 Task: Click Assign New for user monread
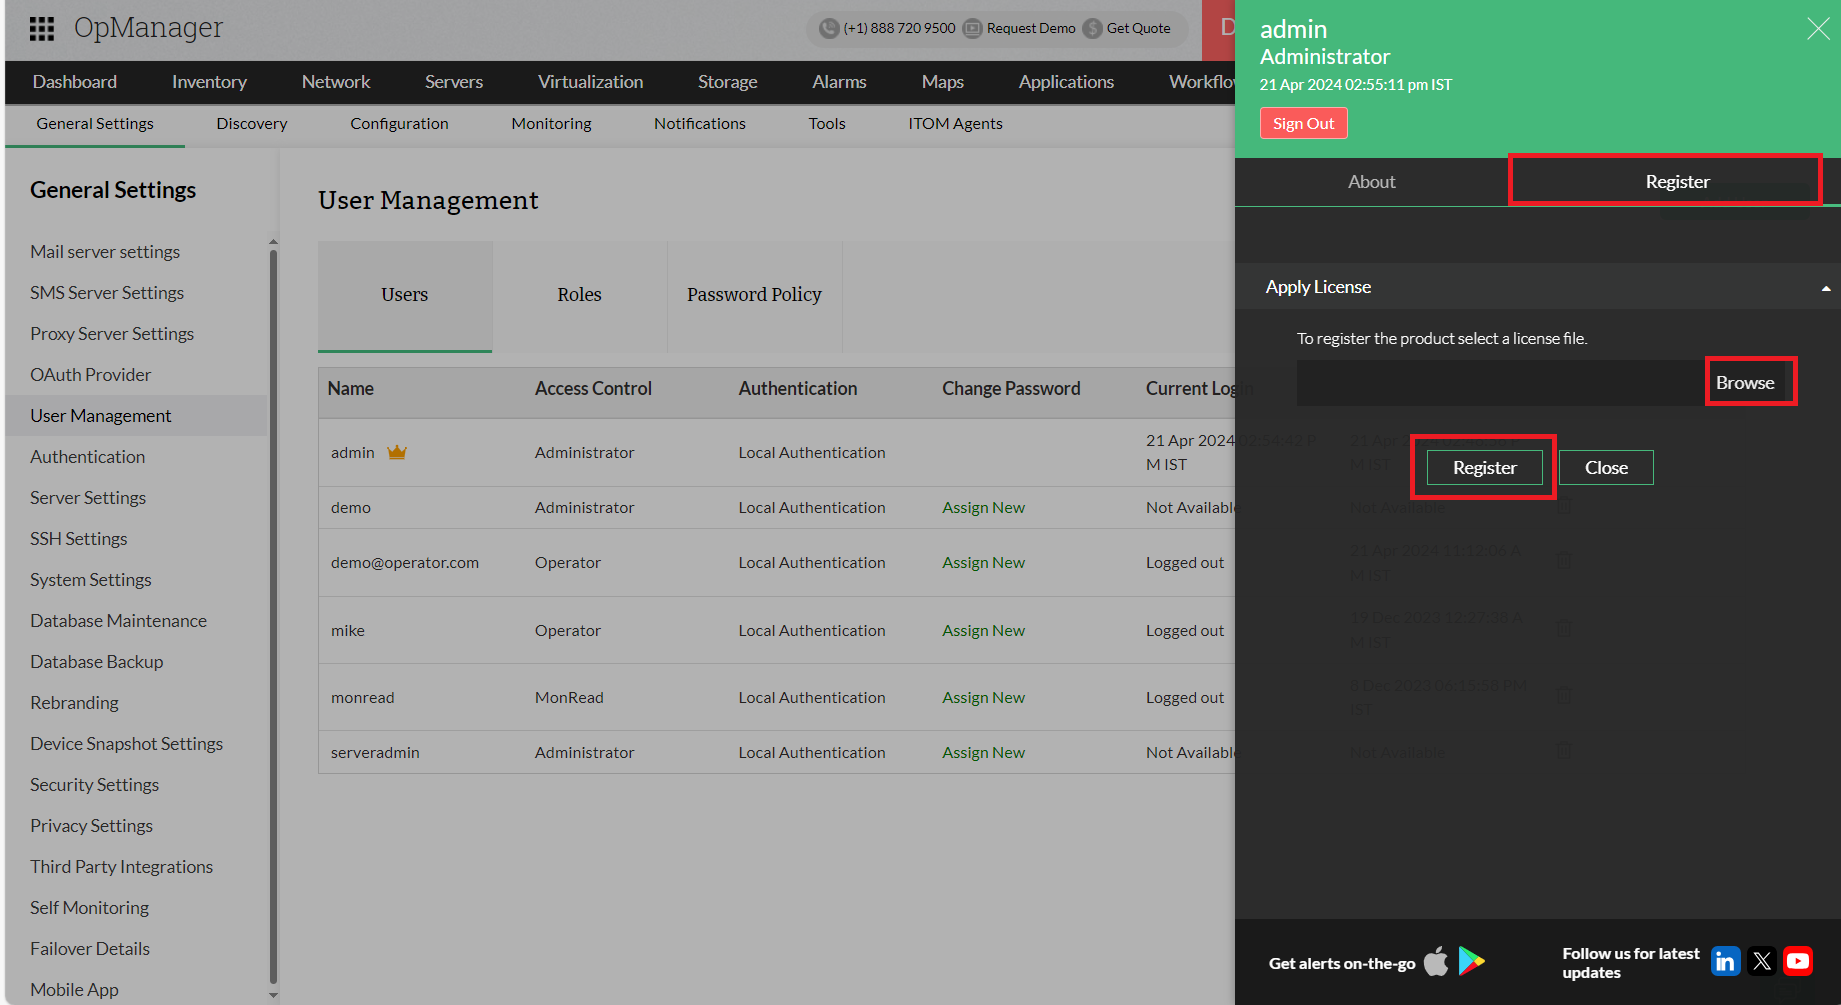[x=983, y=698]
